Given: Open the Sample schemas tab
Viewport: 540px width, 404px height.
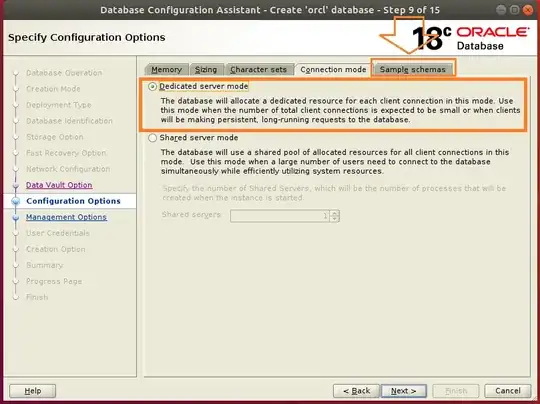Looking at the screenshot, I should point(412,69).
